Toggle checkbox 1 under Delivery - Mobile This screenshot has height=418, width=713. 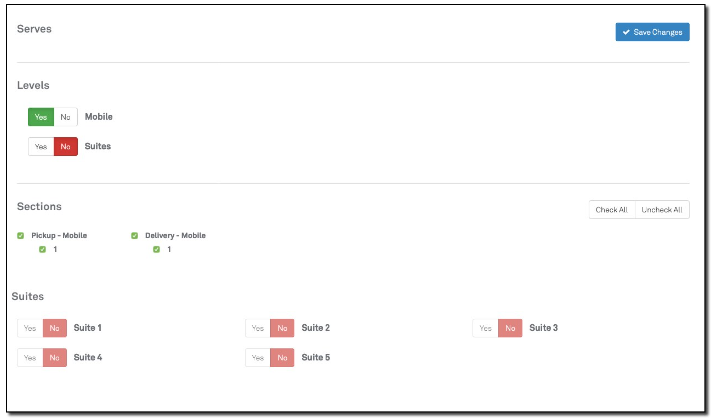tap(156, 249)
